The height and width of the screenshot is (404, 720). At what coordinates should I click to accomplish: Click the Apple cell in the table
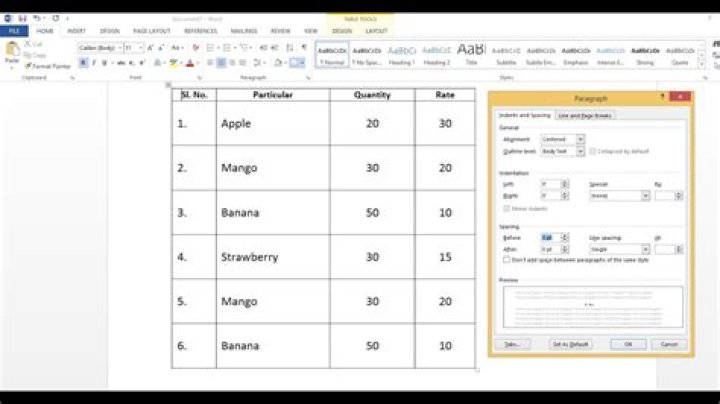[x=273, y=123]
